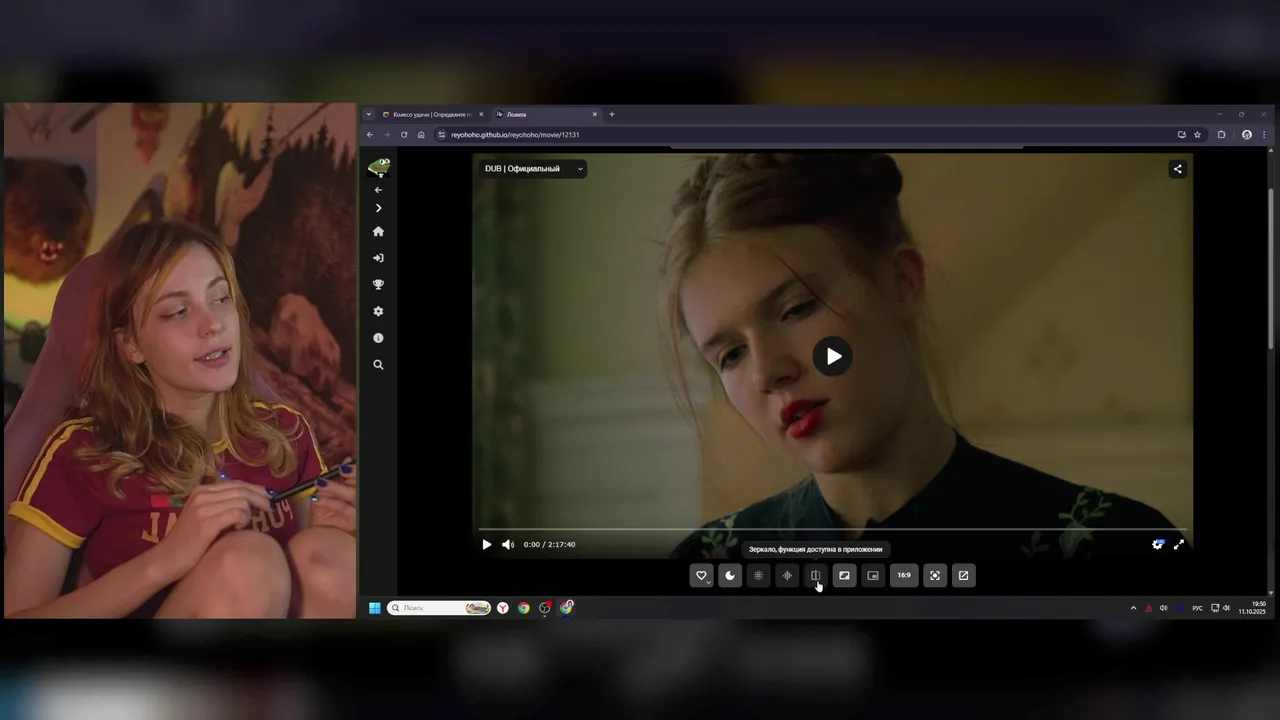Reload the browser page

(404, 134)
